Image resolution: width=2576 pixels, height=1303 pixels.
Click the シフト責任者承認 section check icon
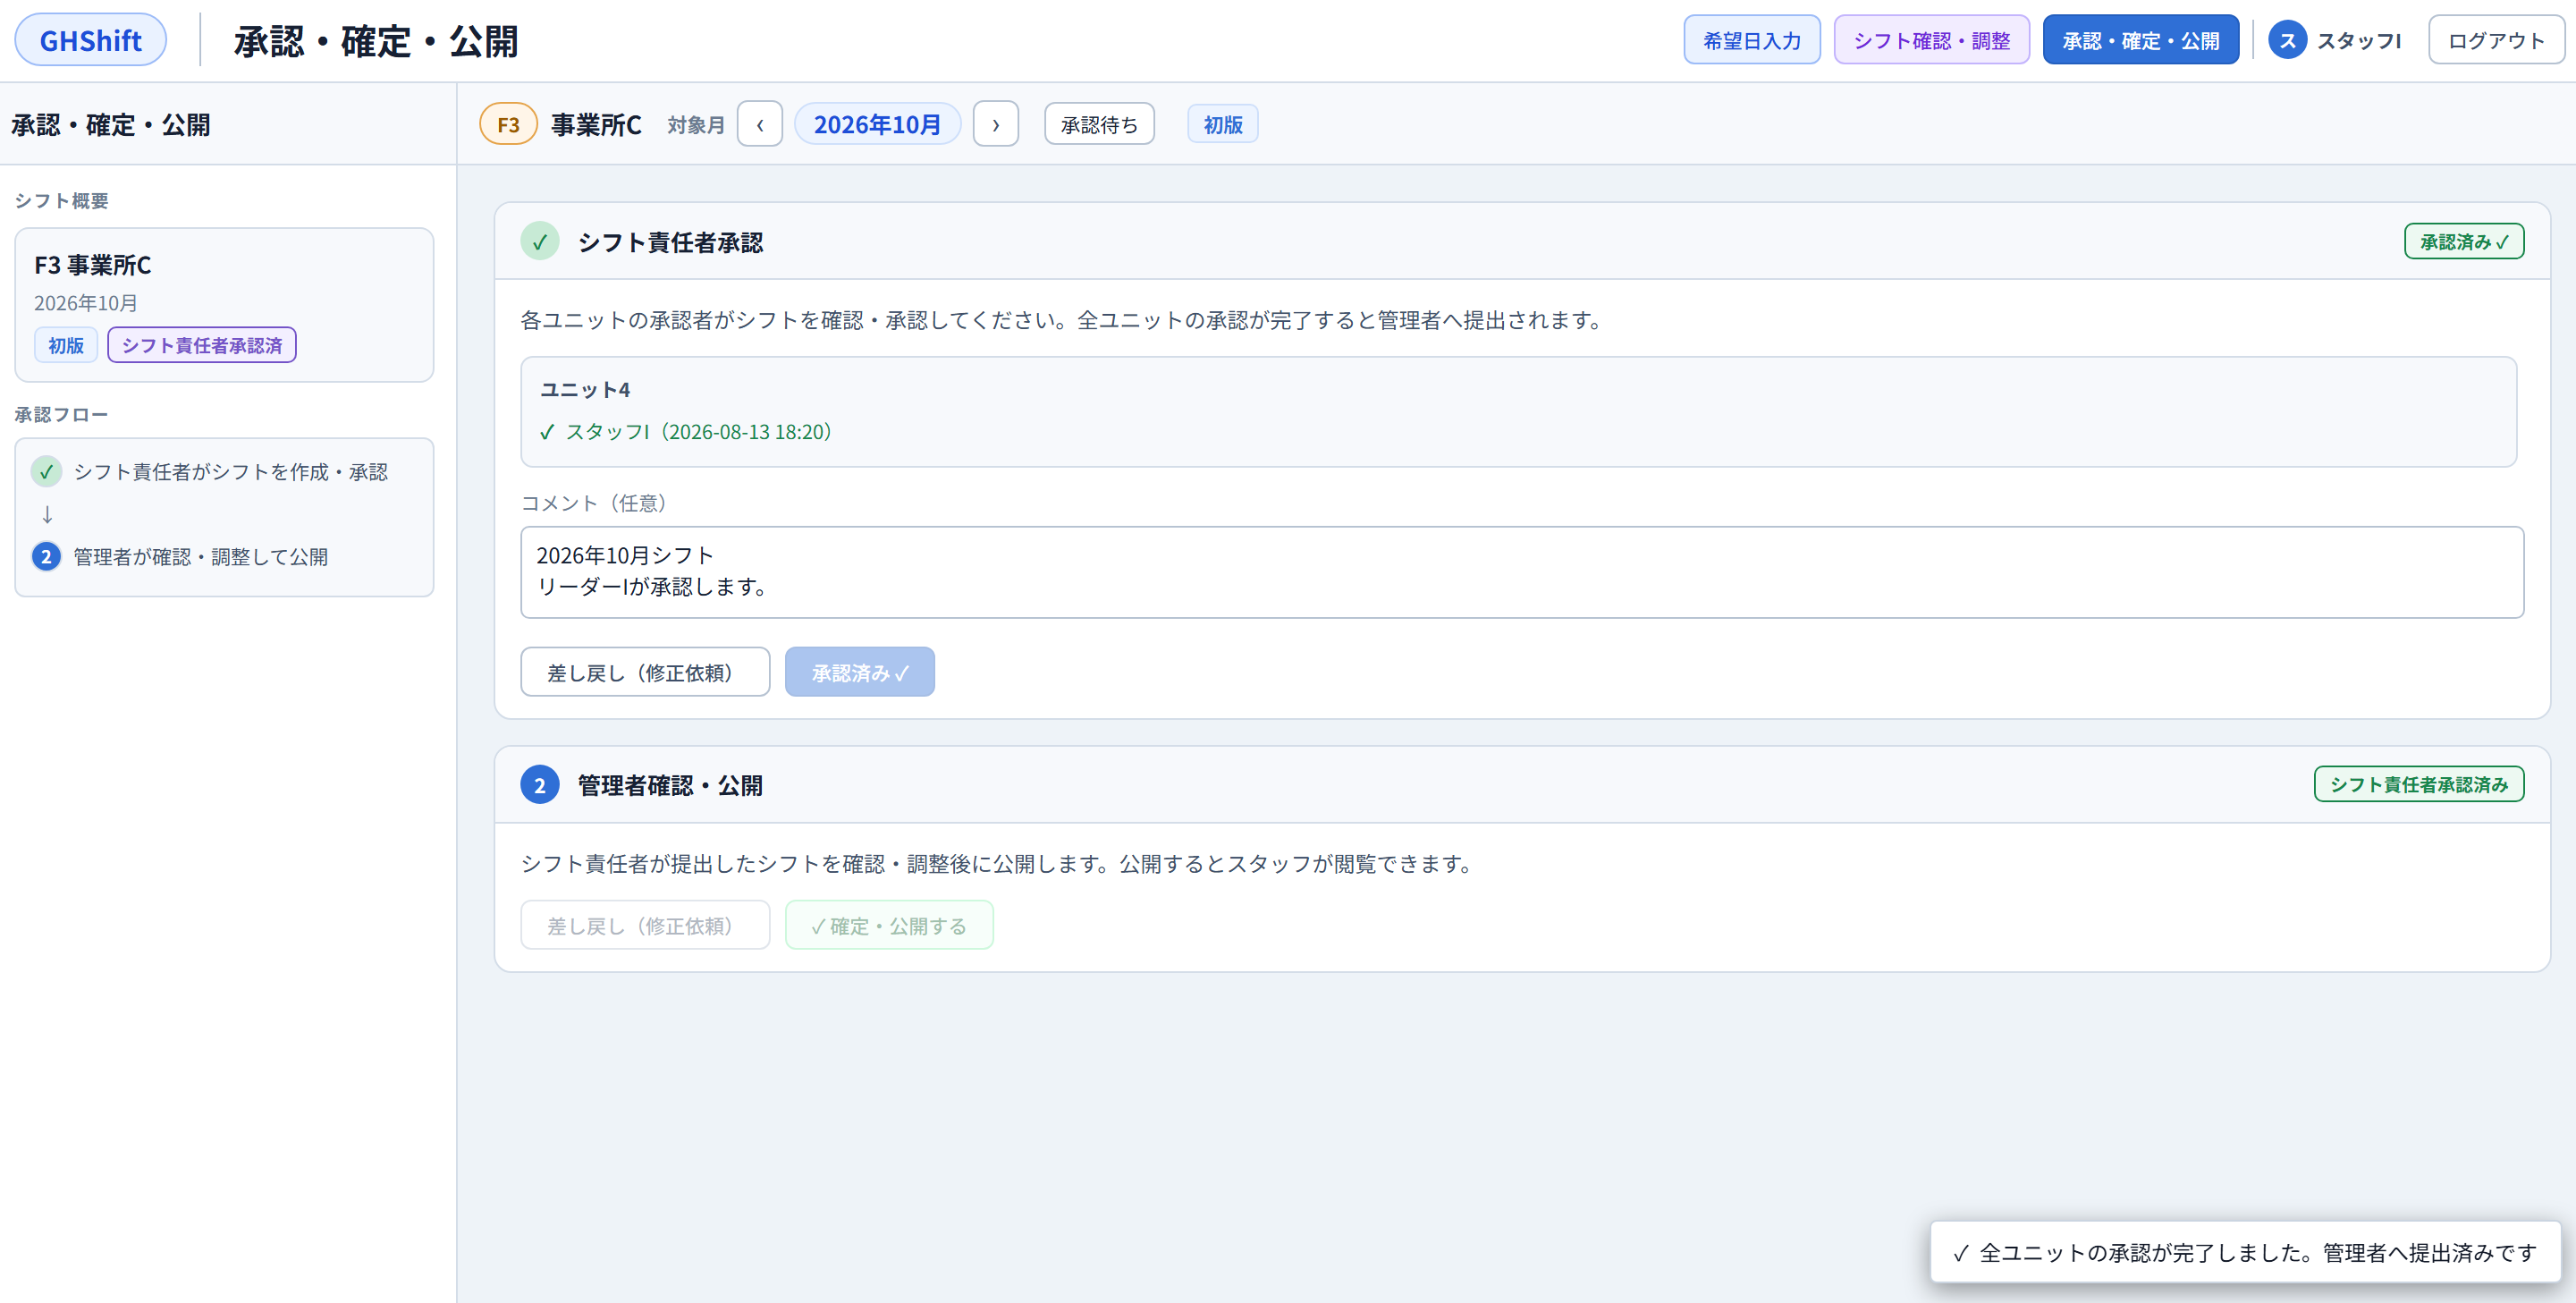tap(539, 242)
